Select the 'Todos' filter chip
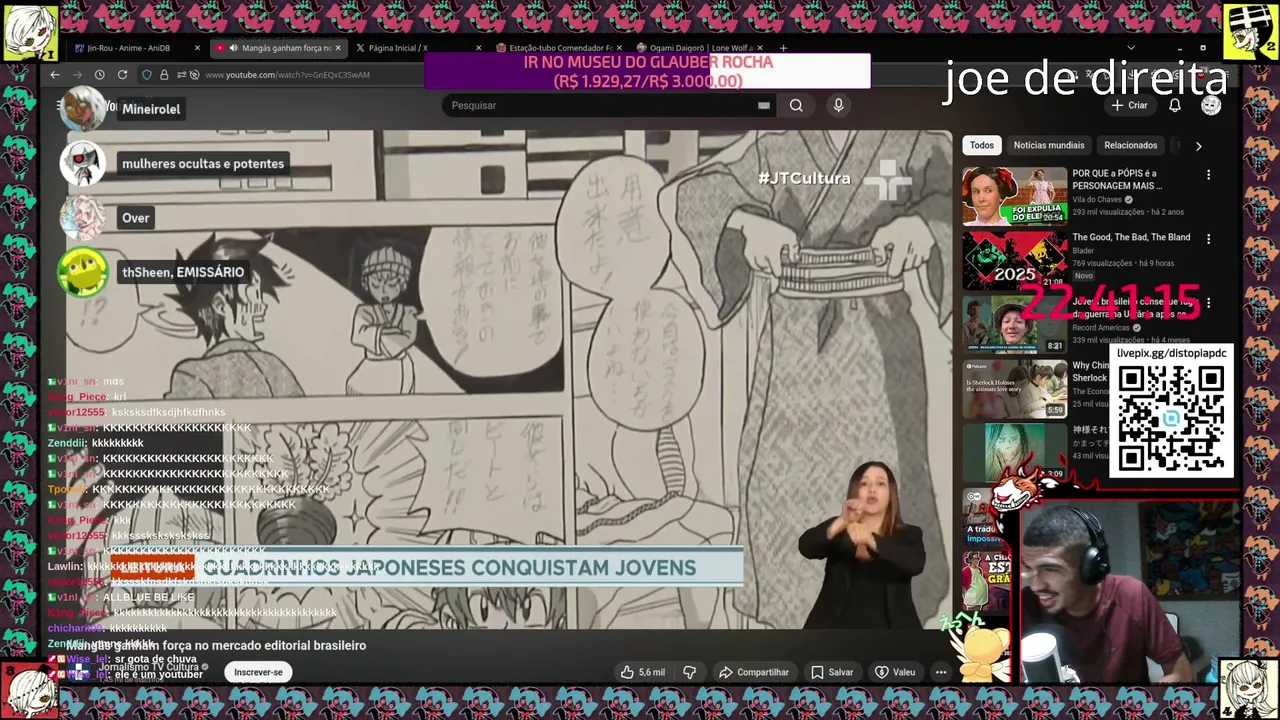Screen dimensions: 1280x720 click(x=982, y=145)
